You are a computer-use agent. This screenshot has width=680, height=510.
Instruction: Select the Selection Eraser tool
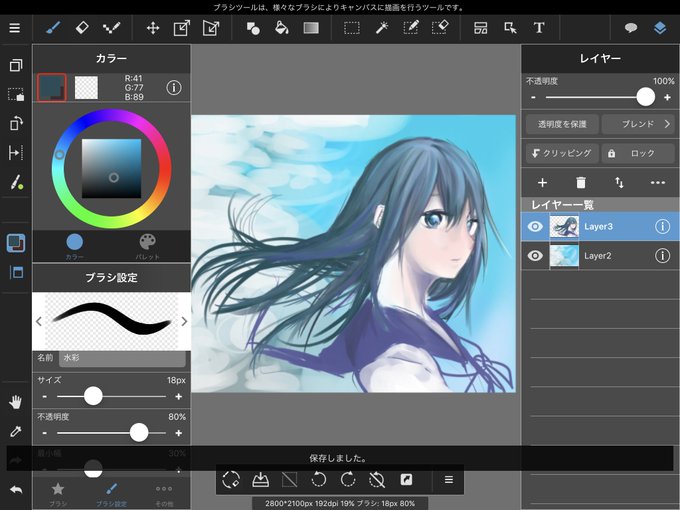tap(440, 28)
